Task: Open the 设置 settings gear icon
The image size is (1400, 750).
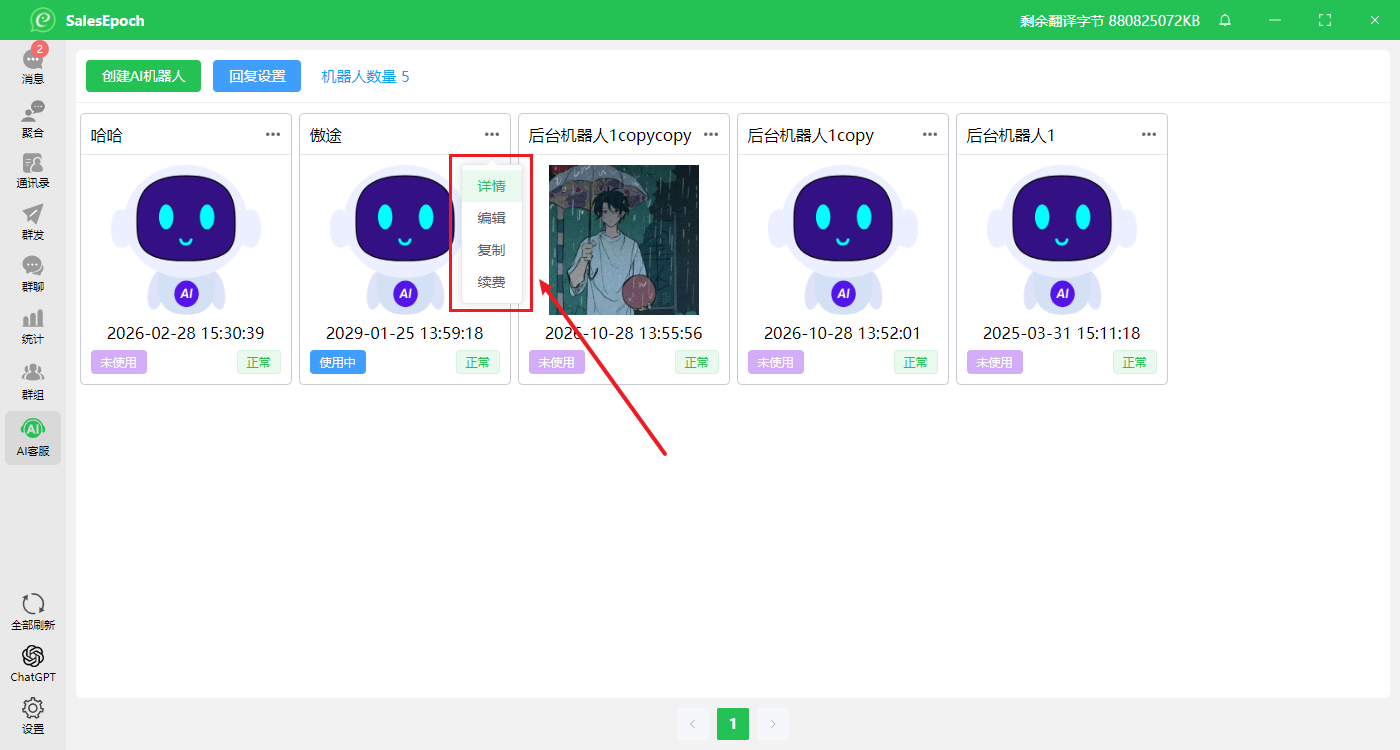Action: click(x=33, y=715)
